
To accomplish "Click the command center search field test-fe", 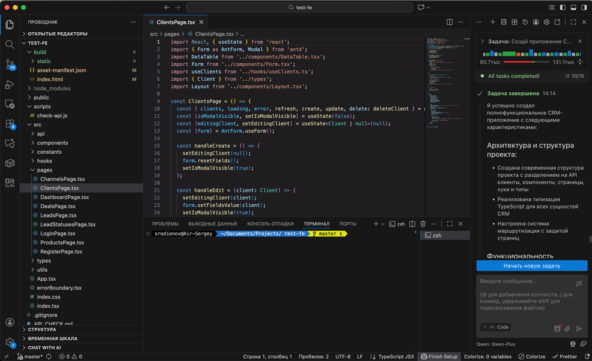I will coord(299,7).
